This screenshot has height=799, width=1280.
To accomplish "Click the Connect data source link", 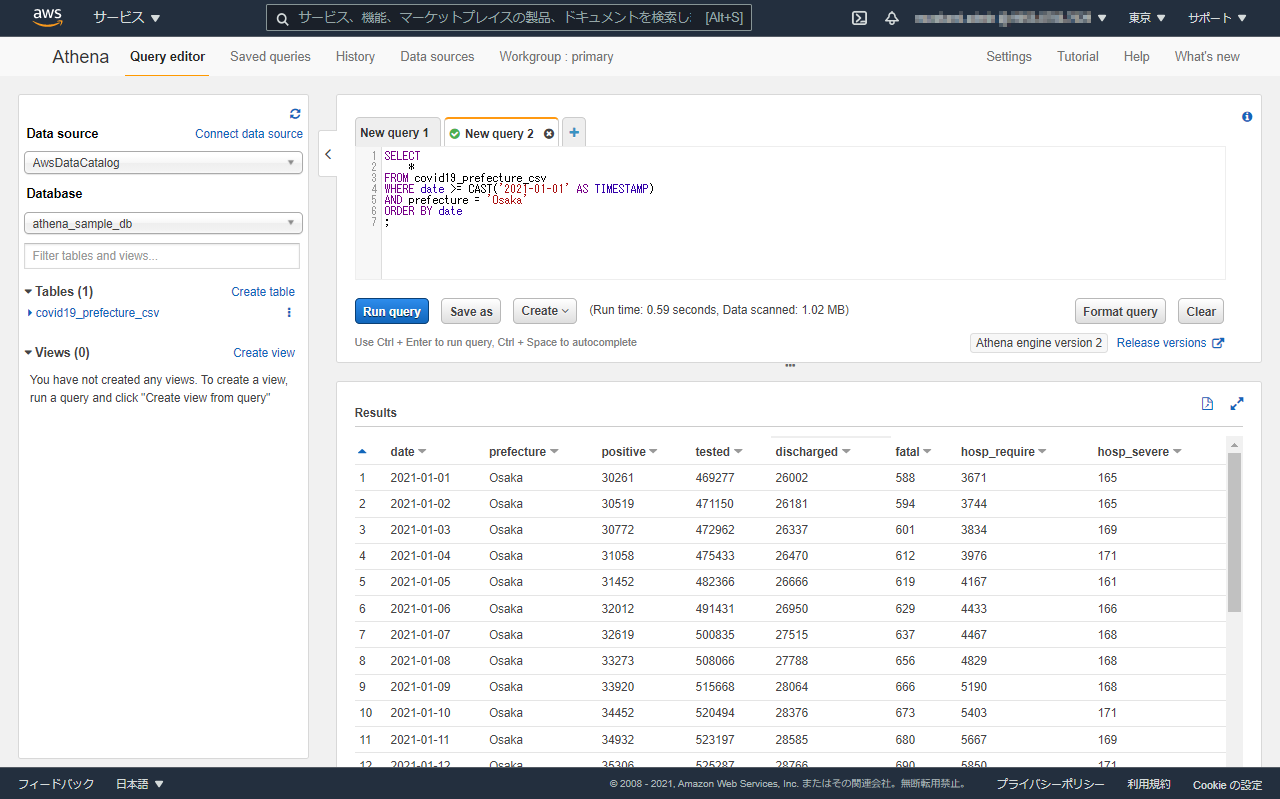I will [x=249, y=134].
